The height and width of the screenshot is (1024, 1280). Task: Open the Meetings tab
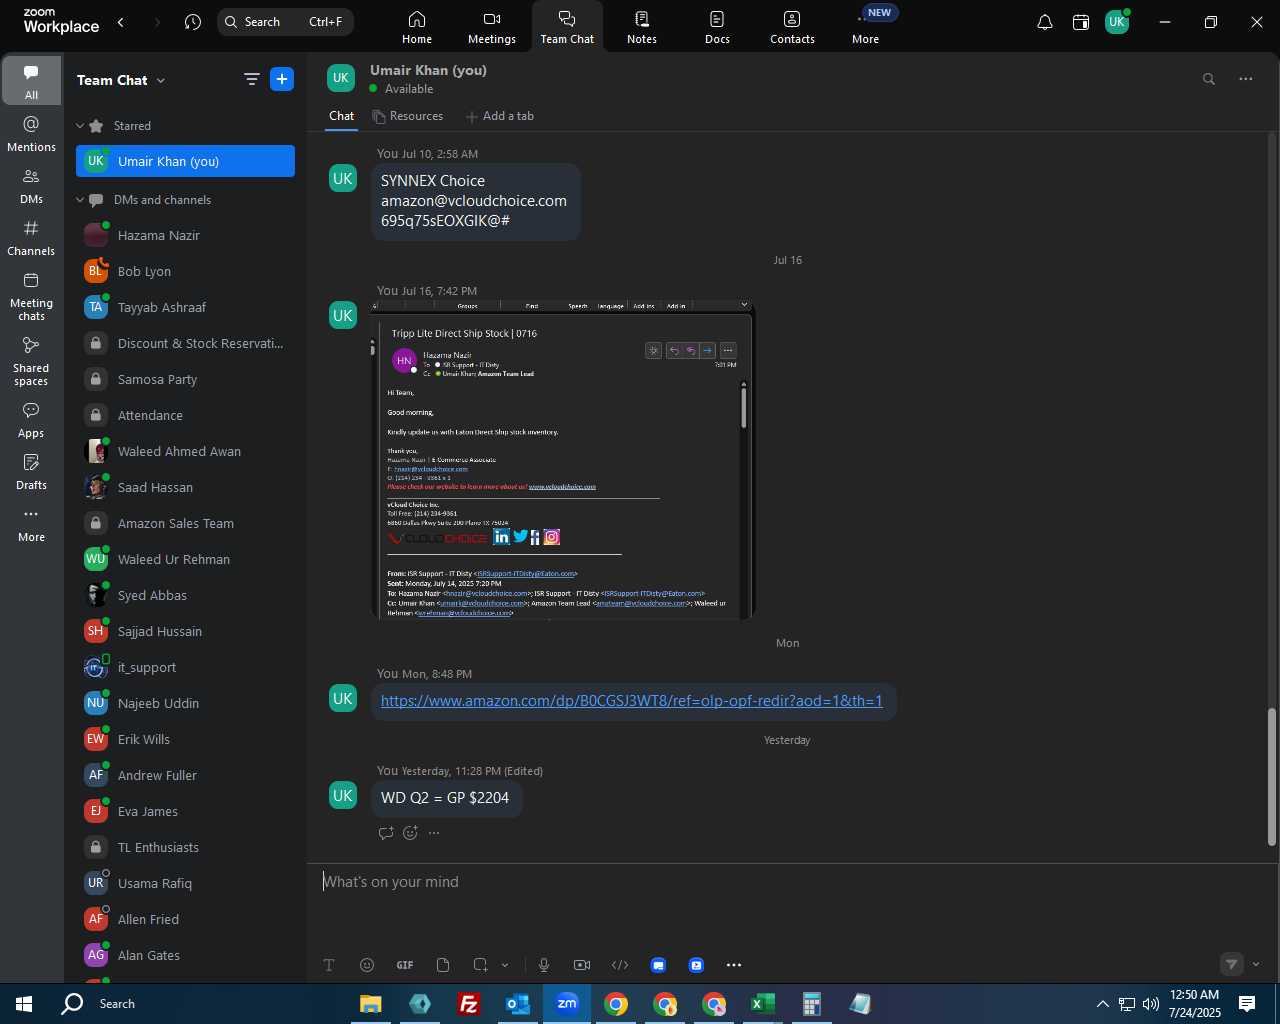(x=492, y=27)
